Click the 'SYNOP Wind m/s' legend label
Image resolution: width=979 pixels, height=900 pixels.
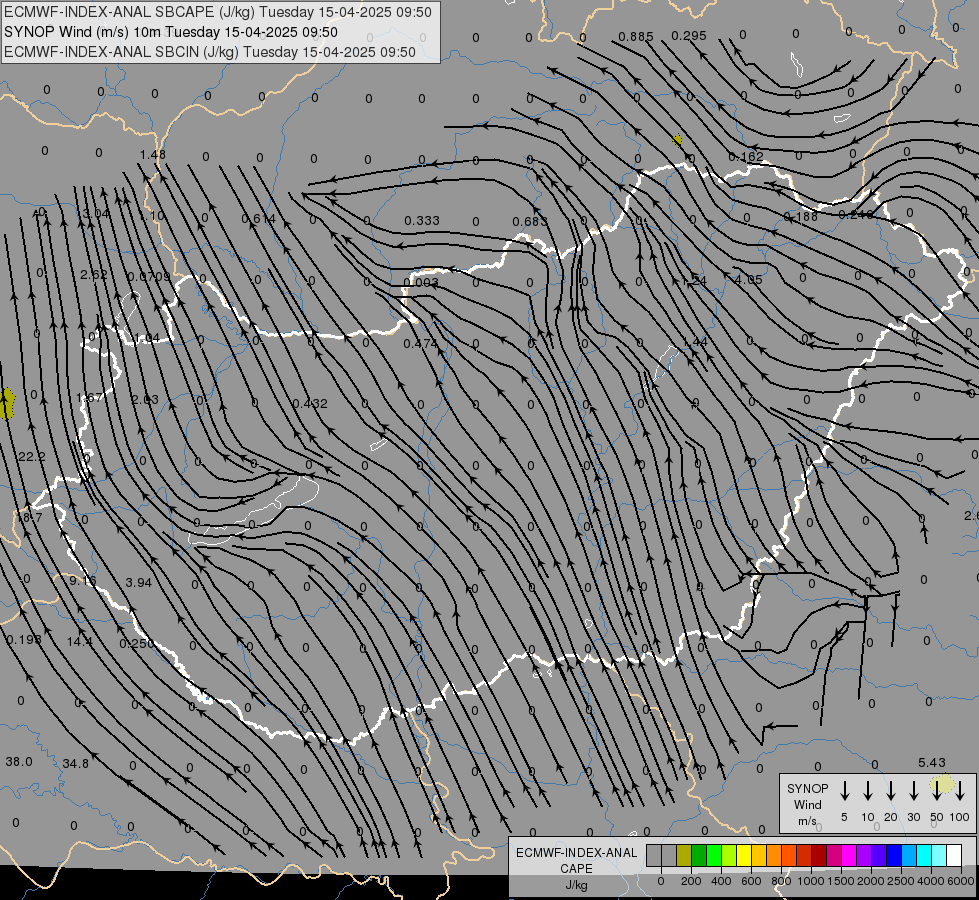pyautogui.click(x=807, y=804)
